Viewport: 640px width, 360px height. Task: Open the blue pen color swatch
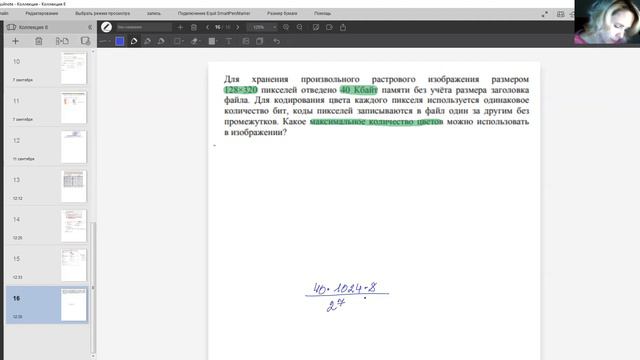[x=120, y=41]
